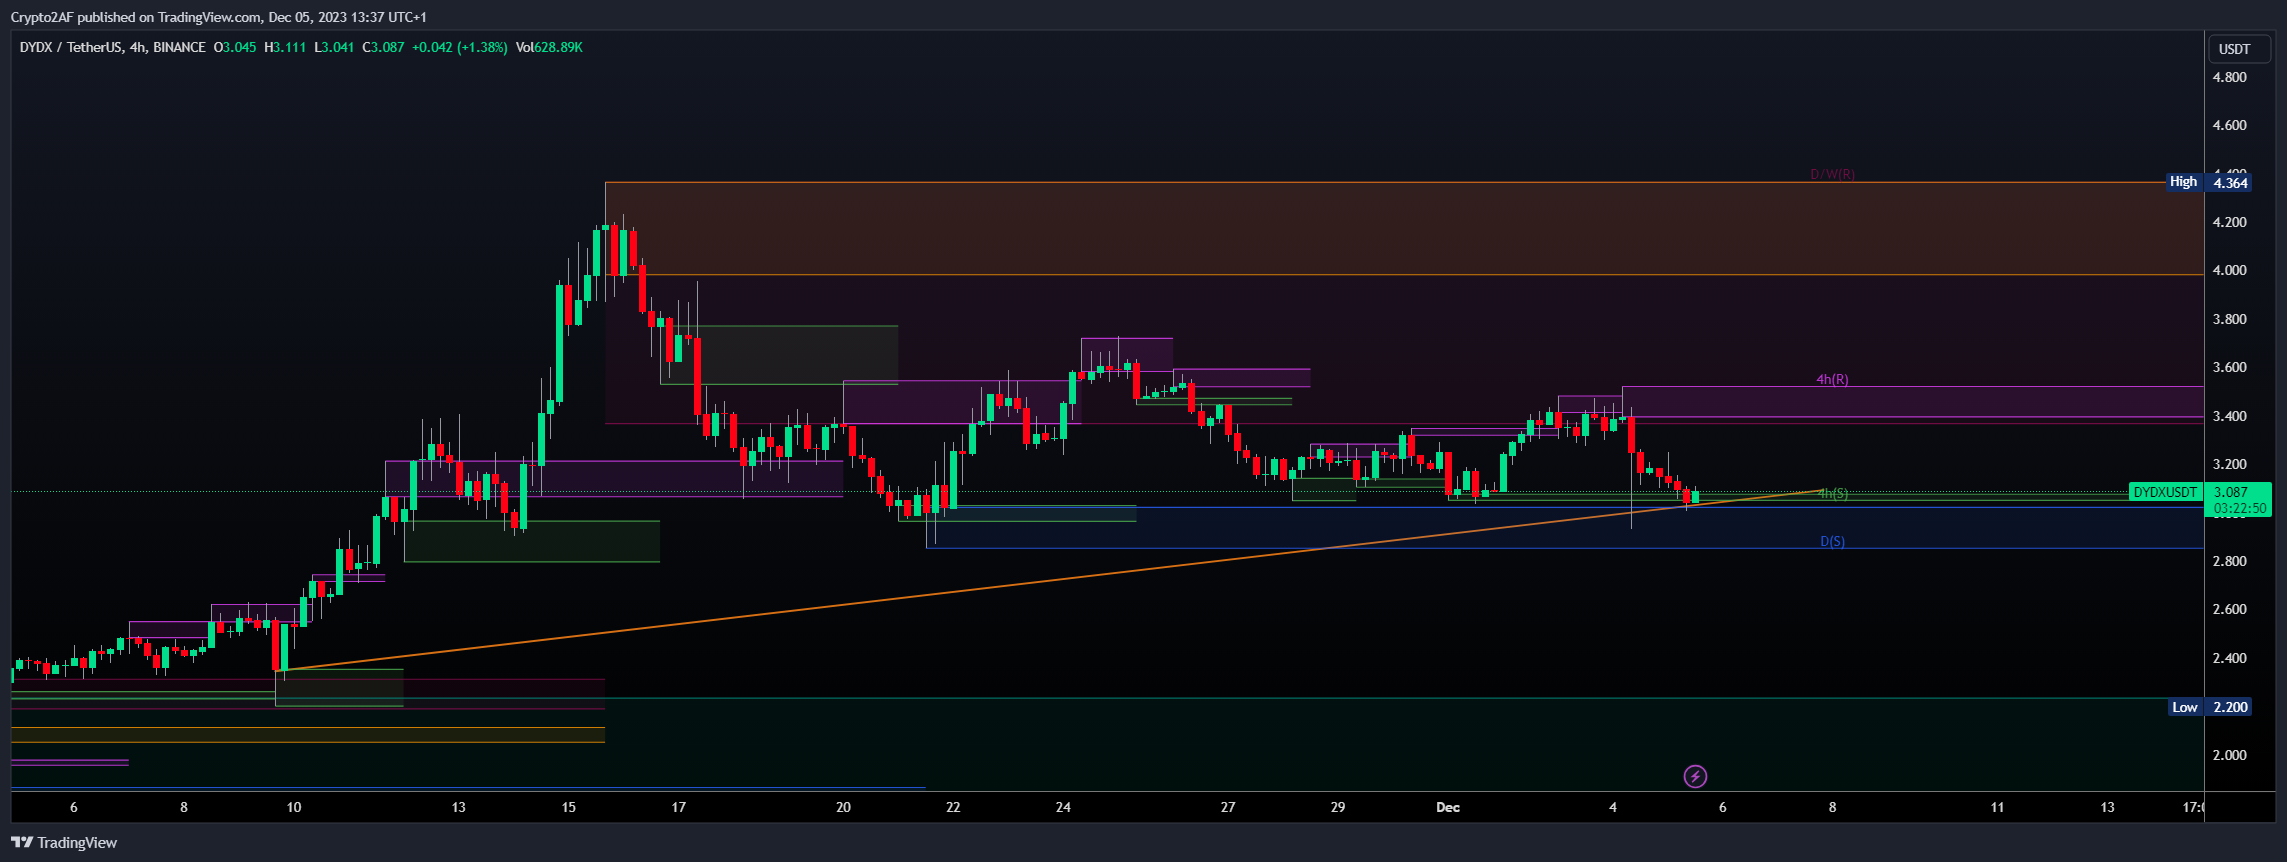Viewport: 2287px width, 862px height.
Task: Click the 3.600 price axis label
Action: coord(2229,367)
